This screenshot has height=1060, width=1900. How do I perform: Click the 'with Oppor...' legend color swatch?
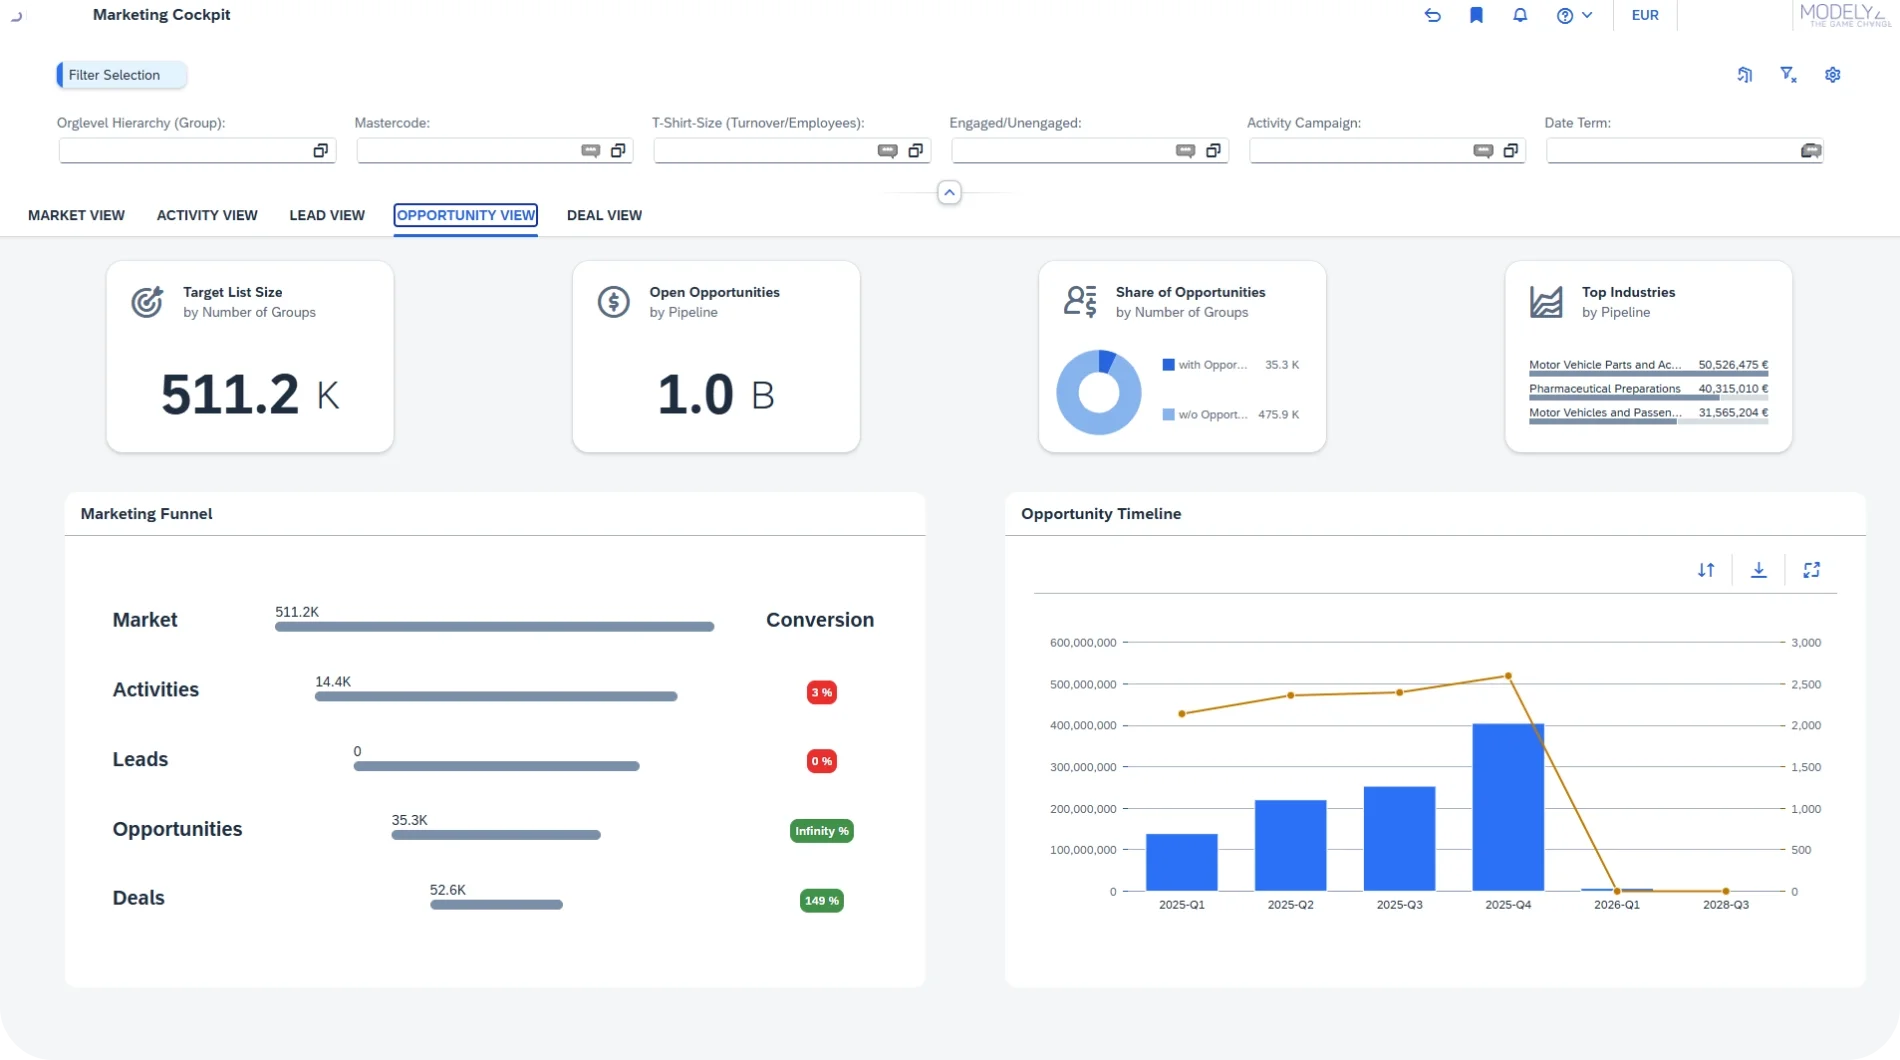[1168, 365]
